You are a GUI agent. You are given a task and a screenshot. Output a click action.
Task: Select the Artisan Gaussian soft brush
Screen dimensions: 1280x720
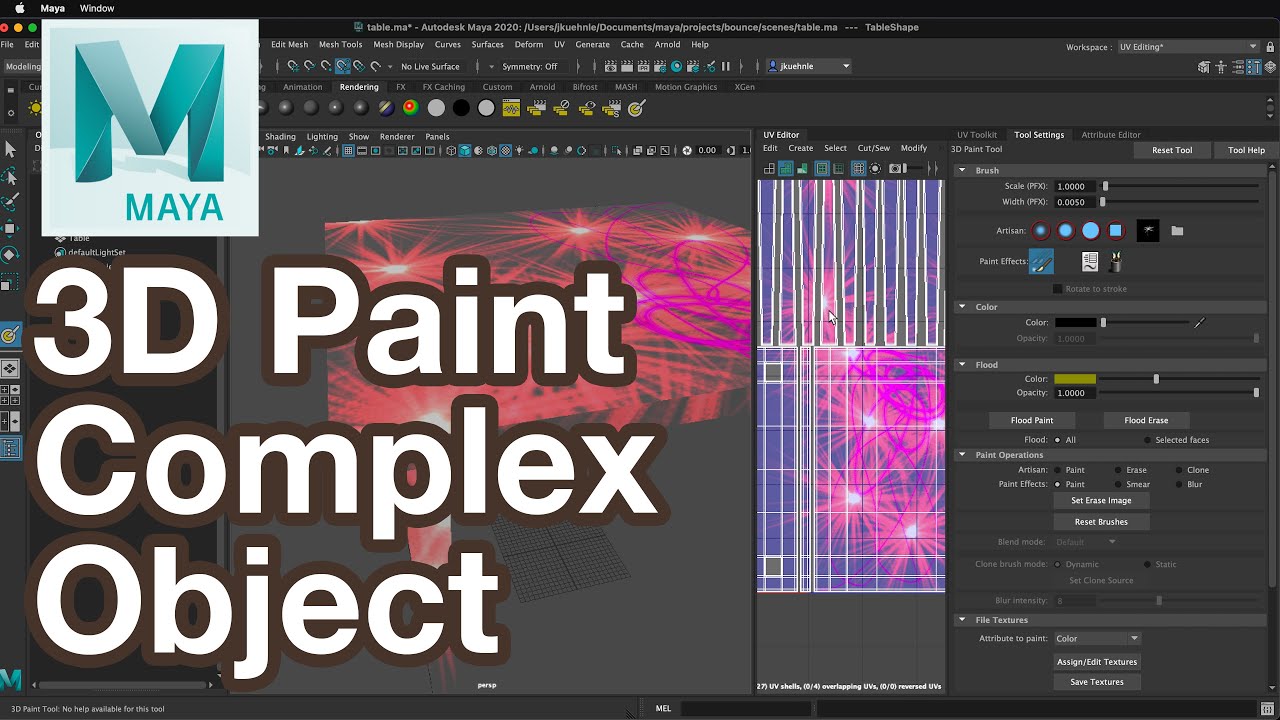[x=1041, y=230]
